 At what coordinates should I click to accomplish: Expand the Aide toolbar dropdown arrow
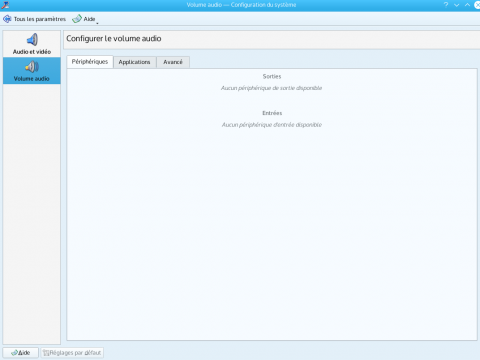[97, 23]
